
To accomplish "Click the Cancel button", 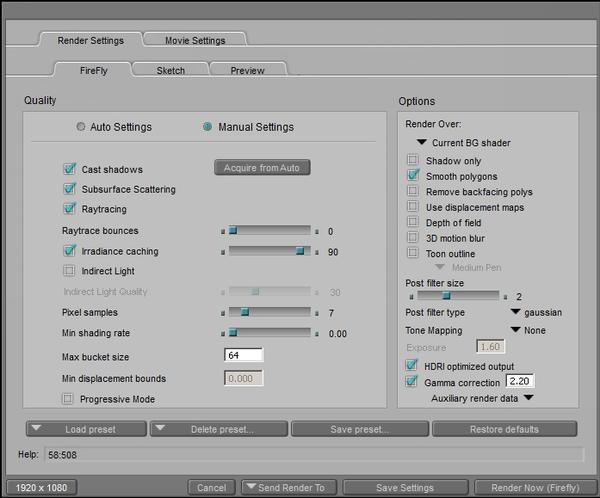I will 211,488.
